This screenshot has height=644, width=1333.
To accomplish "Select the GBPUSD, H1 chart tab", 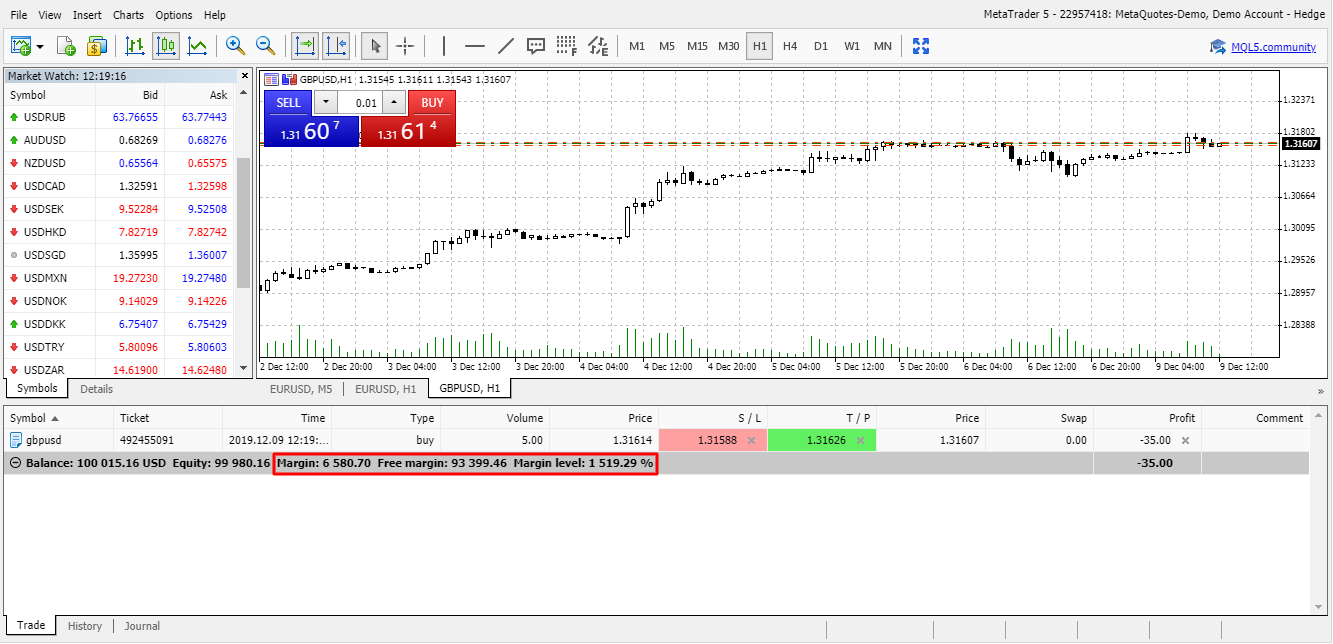I will [x=470, y=388].
